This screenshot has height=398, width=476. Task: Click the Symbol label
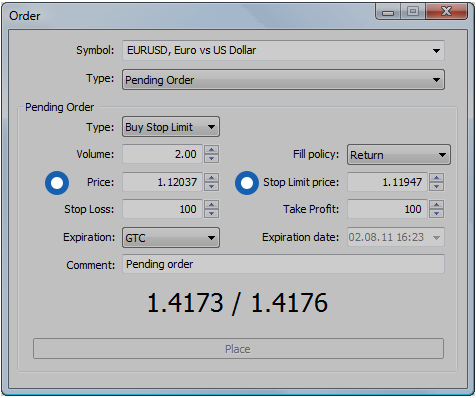[x=95, y=50]
